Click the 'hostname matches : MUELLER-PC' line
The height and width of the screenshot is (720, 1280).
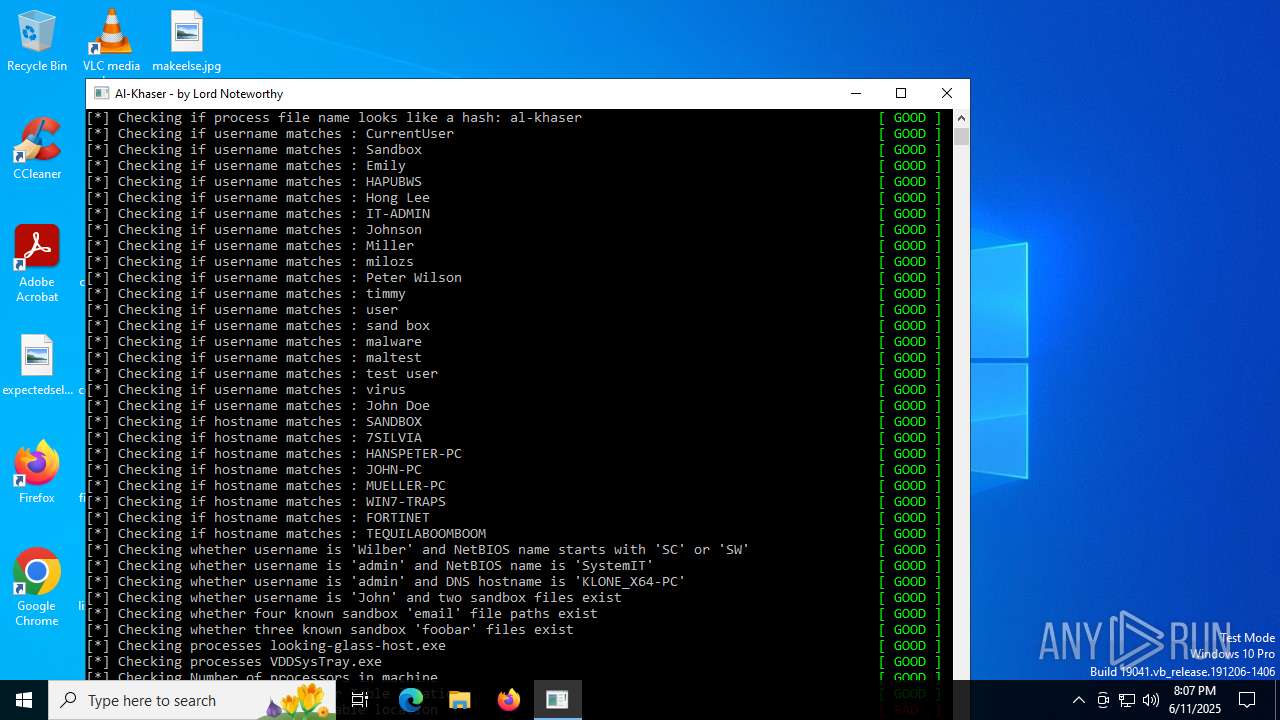[x=266, y=486]
